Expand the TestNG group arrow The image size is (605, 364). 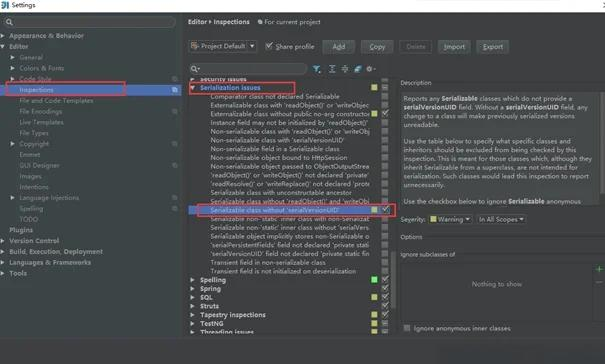click(193, 323)
